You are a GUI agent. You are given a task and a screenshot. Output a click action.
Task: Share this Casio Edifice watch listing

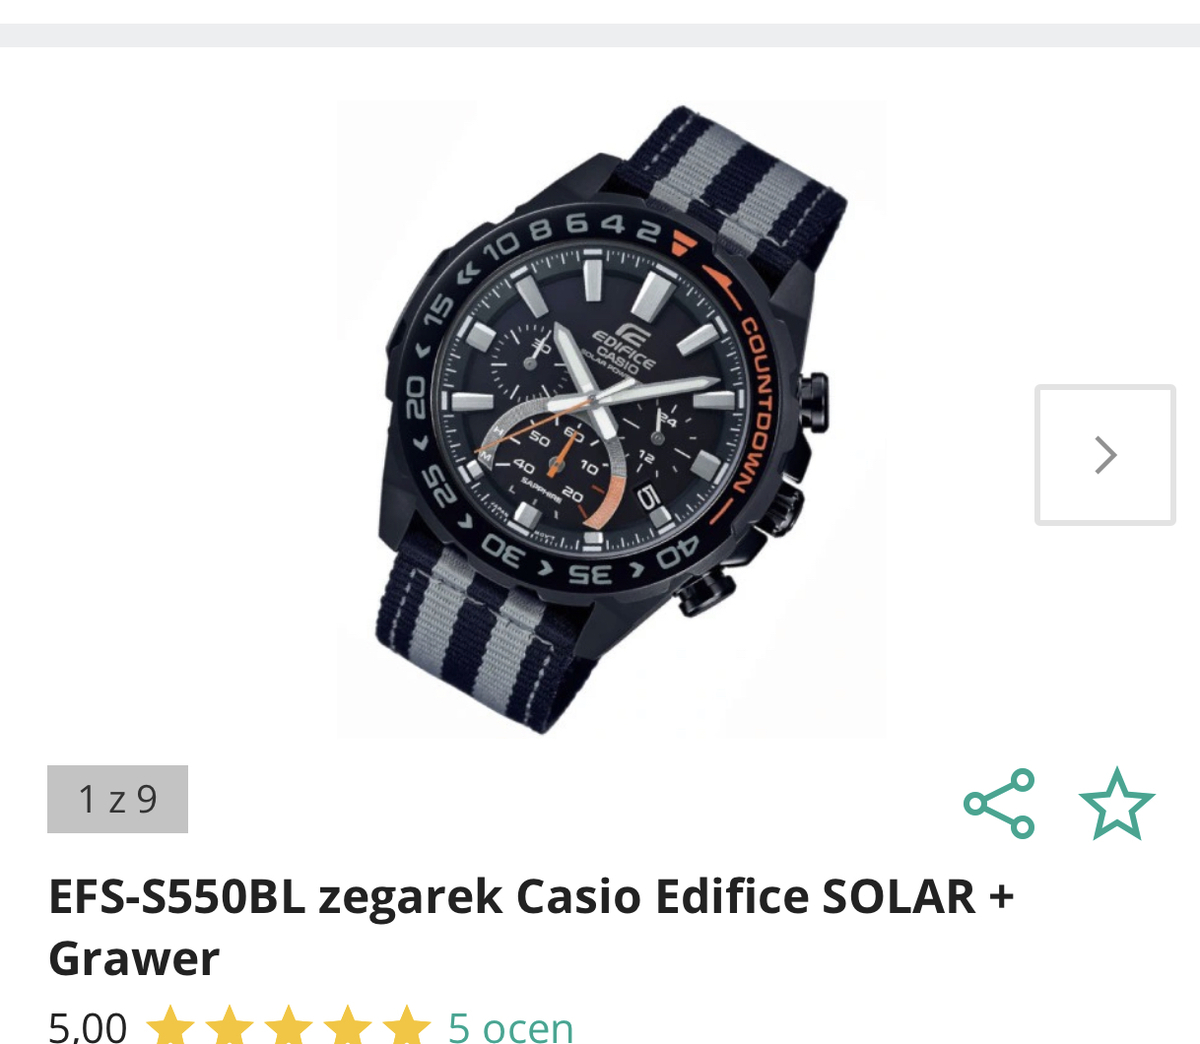(x=999, y=803)
